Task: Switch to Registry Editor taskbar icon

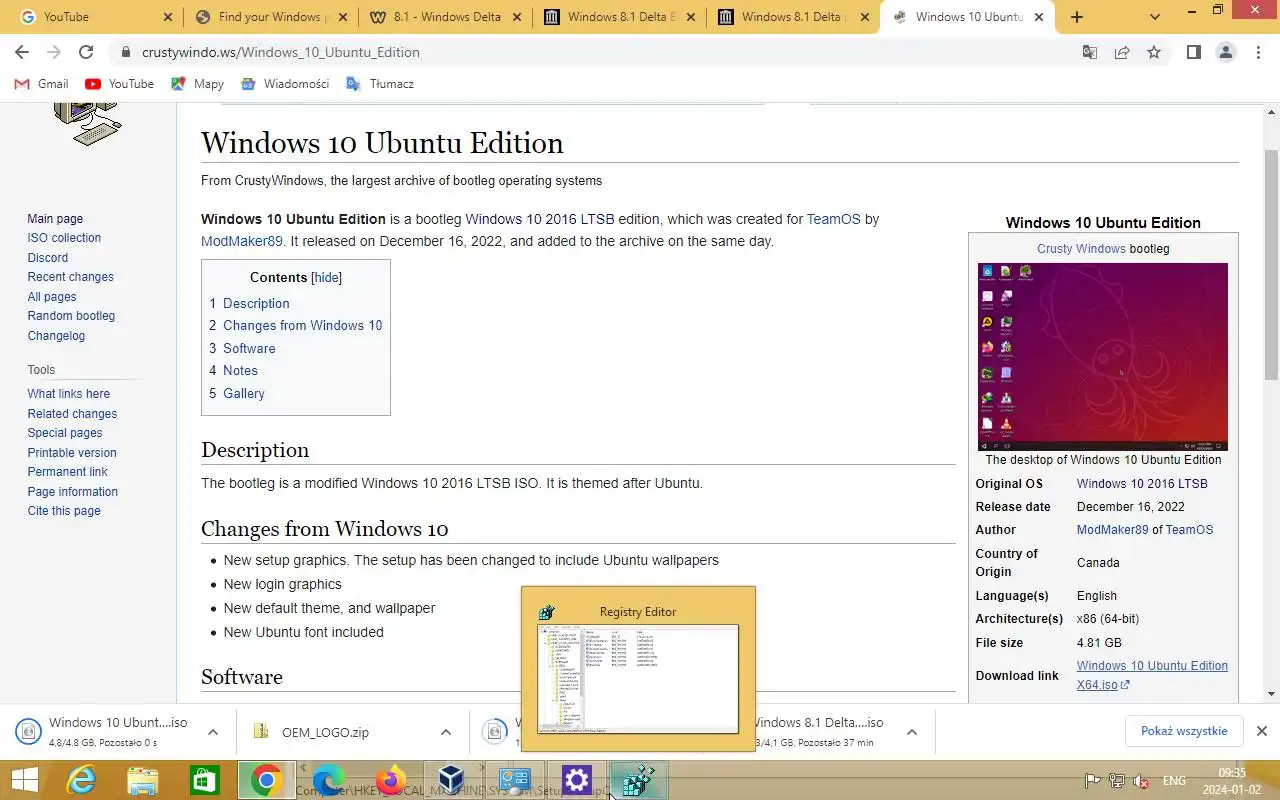Action: tap(638, 780)
